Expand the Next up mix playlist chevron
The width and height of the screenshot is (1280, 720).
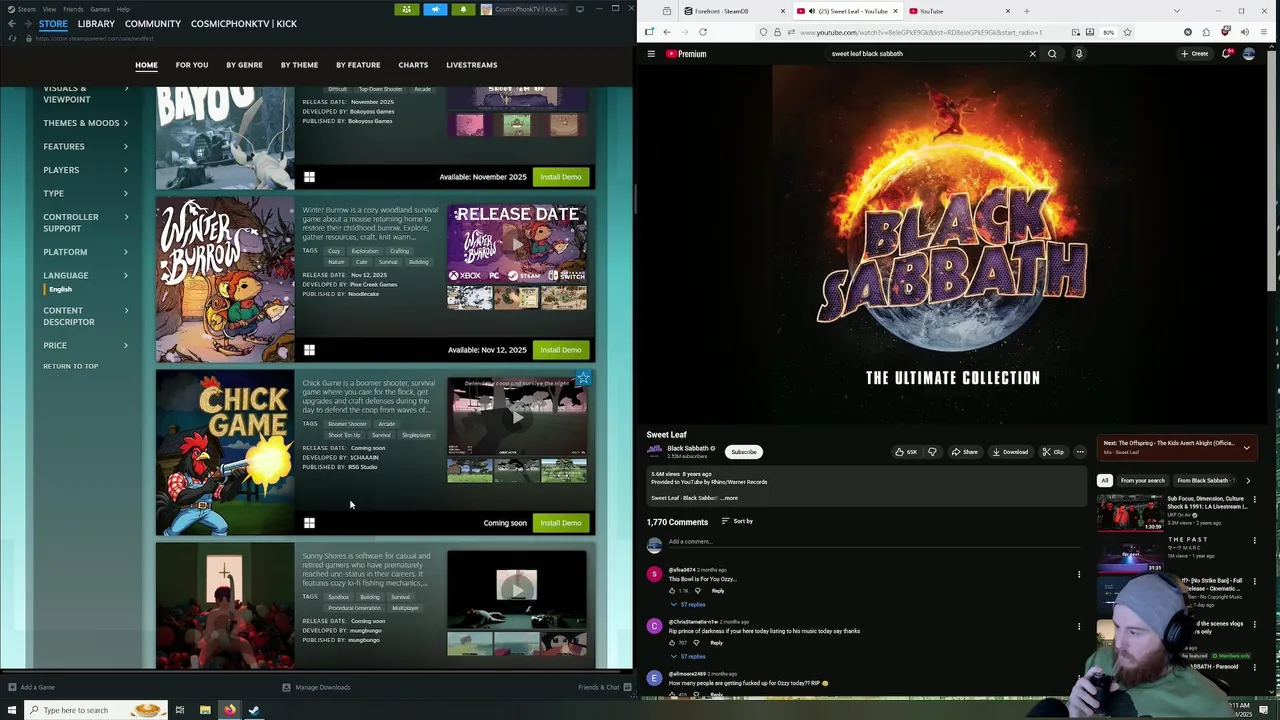(1246, 447)
